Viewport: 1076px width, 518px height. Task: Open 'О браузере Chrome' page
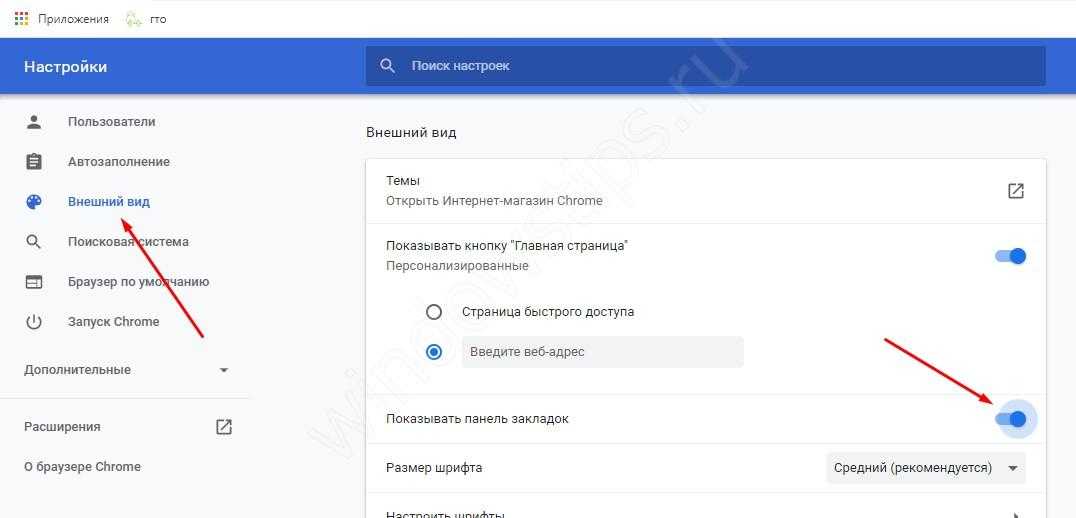coord(82,467)
